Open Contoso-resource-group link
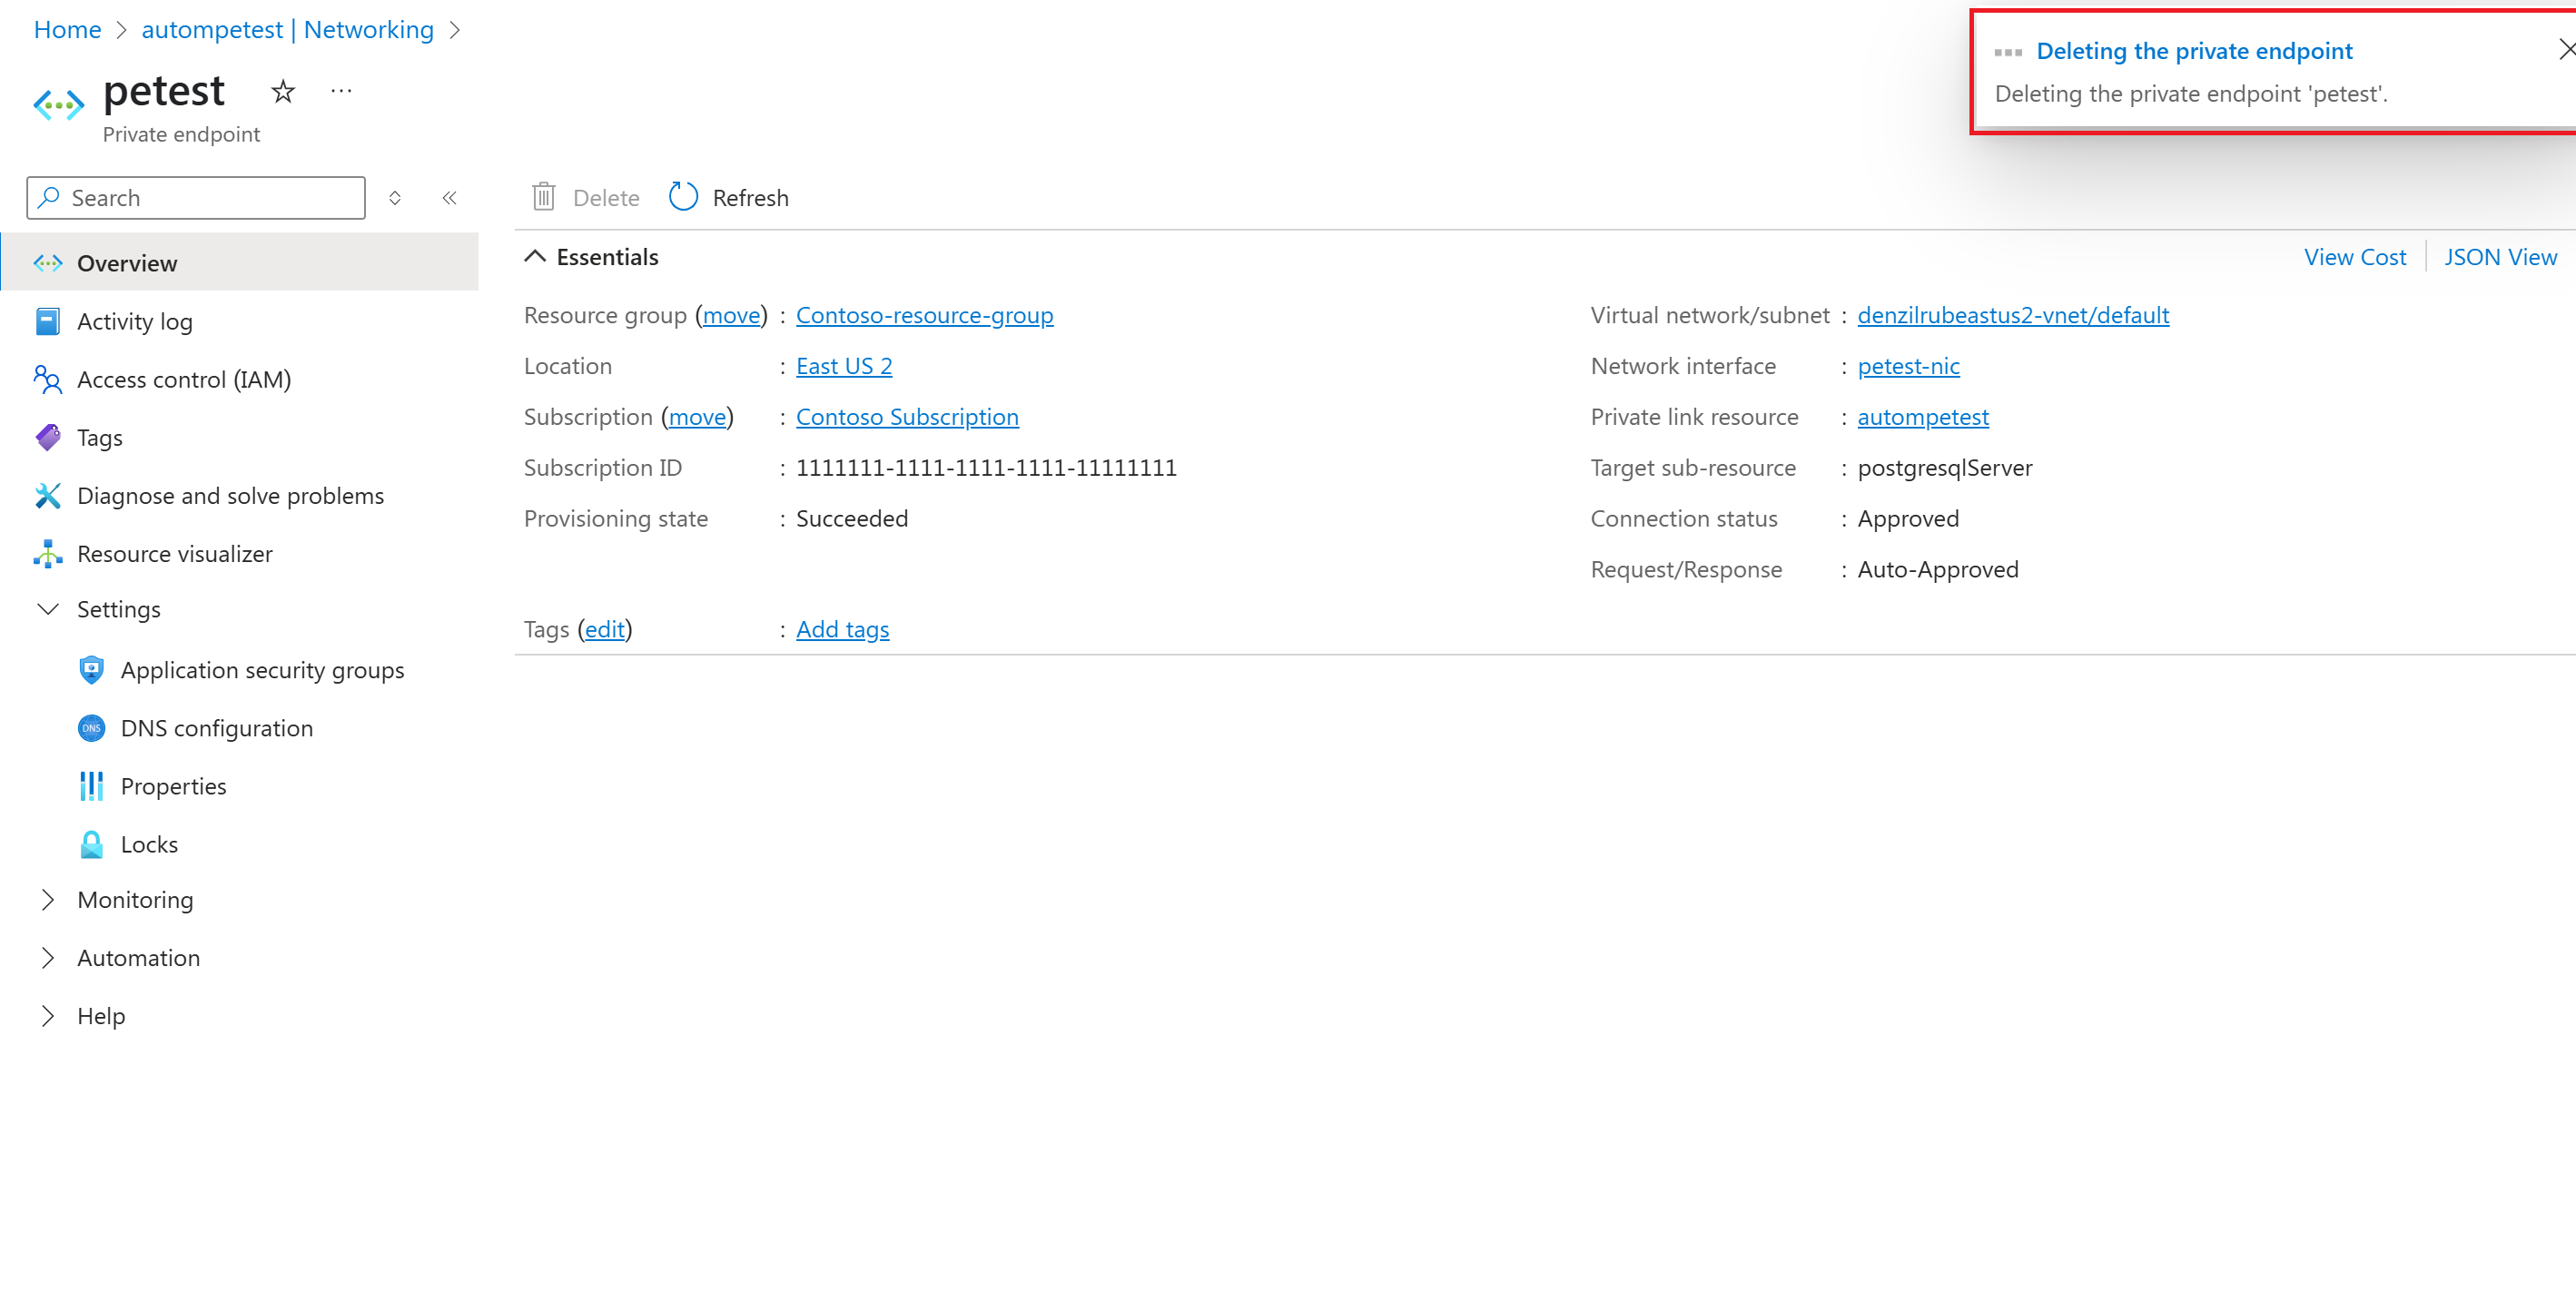2576x1312 pixels. point(924,315)
